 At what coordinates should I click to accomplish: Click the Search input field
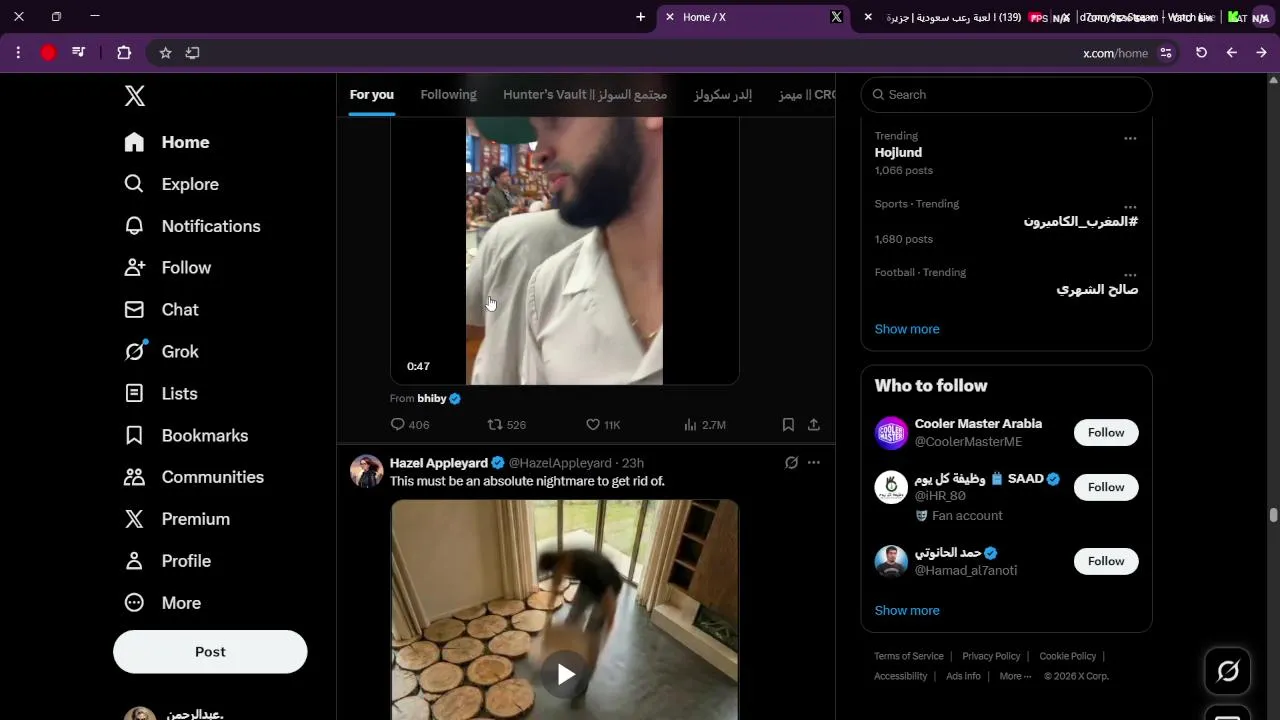click(x=1007, y=95)
